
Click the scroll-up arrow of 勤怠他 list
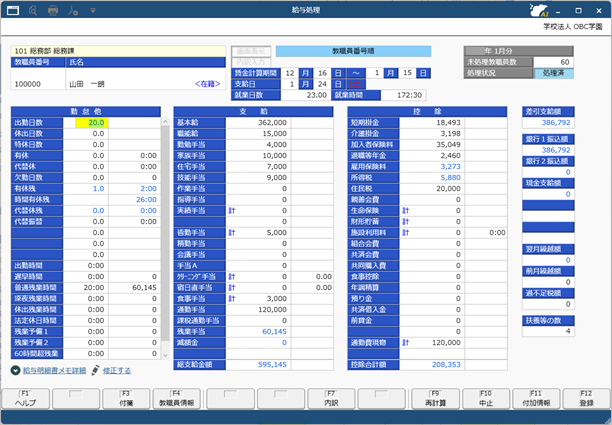tap(165, 122)
